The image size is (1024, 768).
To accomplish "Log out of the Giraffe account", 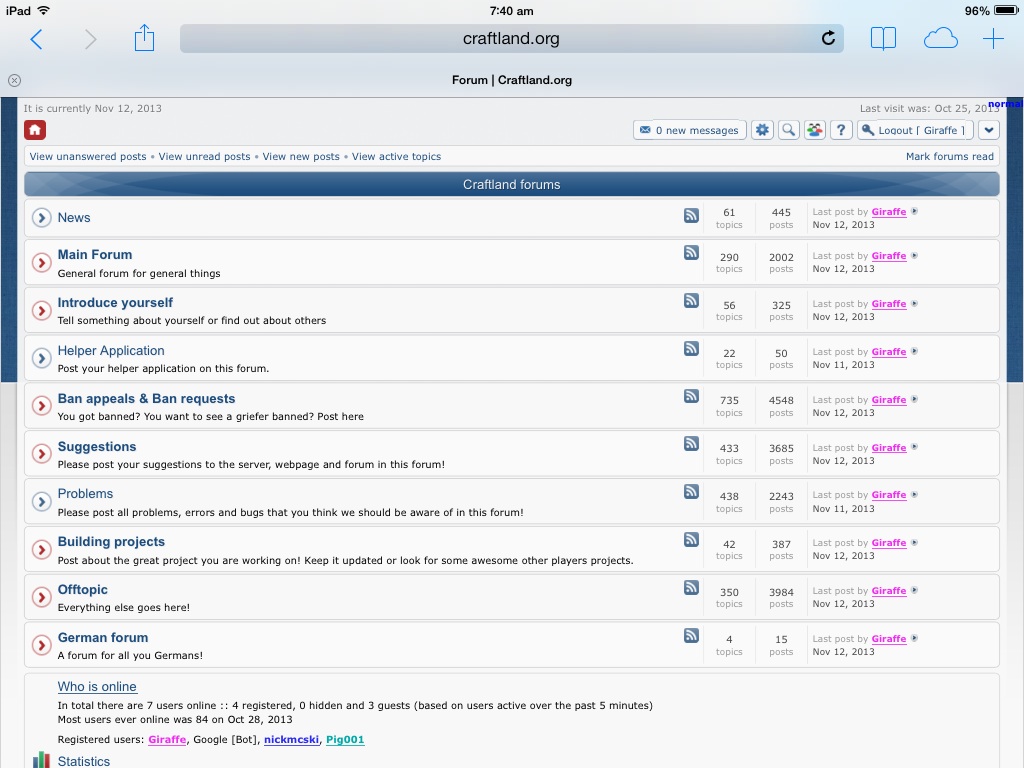I will click(916, 130).
